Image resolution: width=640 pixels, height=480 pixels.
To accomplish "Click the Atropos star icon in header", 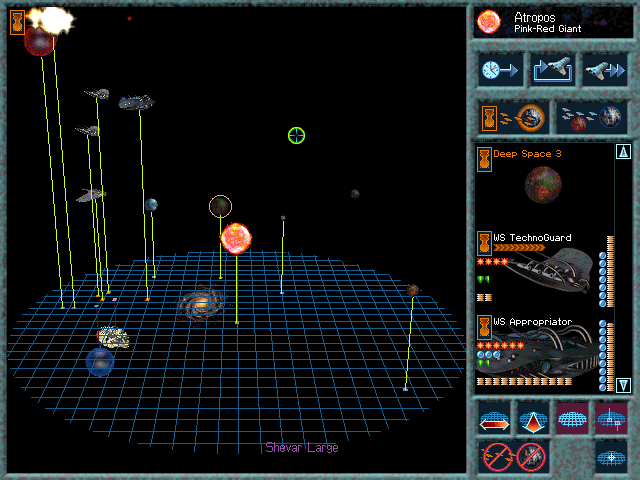I will pyautogui.click(x=489, y=22).
